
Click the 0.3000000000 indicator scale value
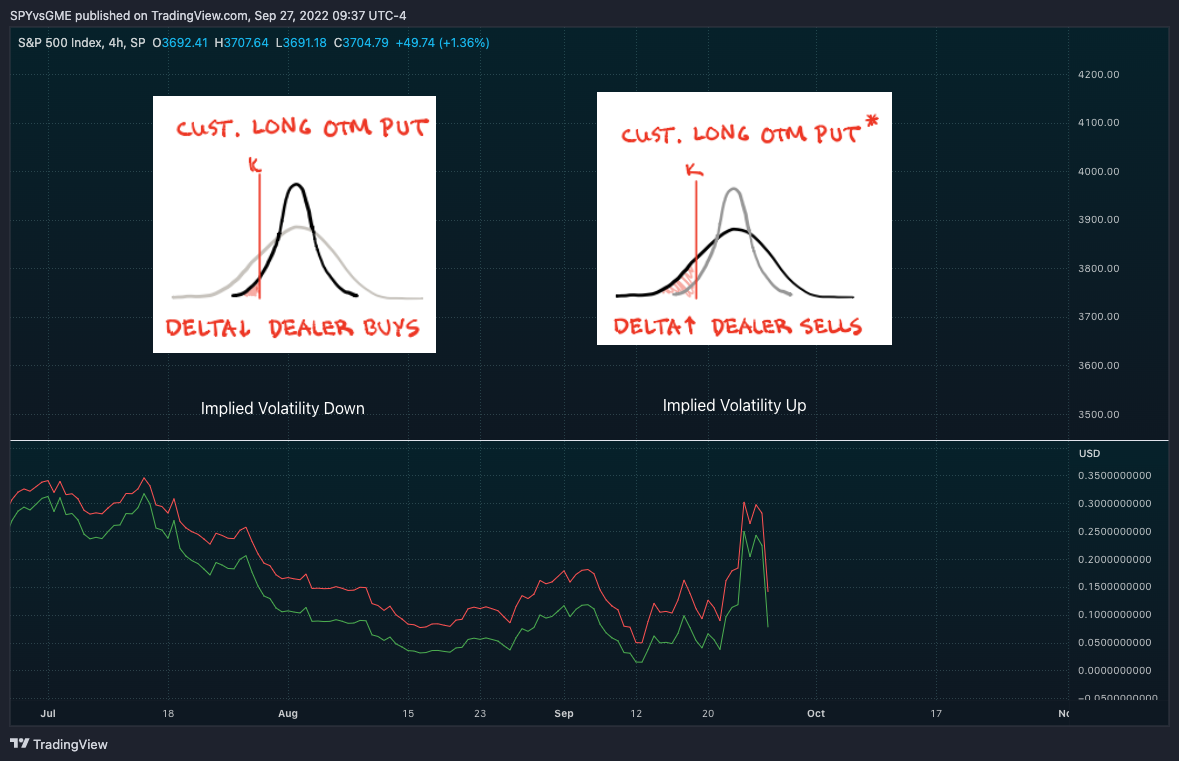point(1114,504)
